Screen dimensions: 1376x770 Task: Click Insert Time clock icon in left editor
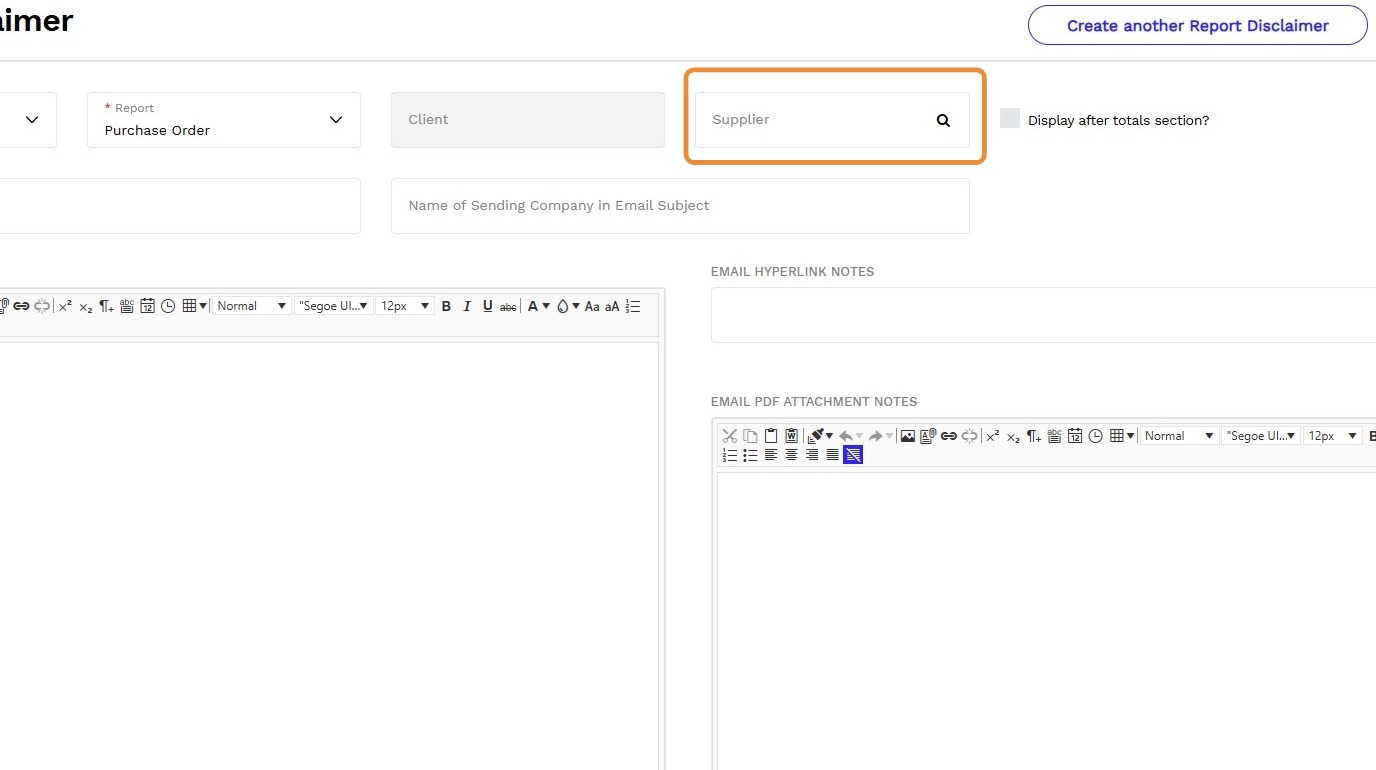[168, 306]
